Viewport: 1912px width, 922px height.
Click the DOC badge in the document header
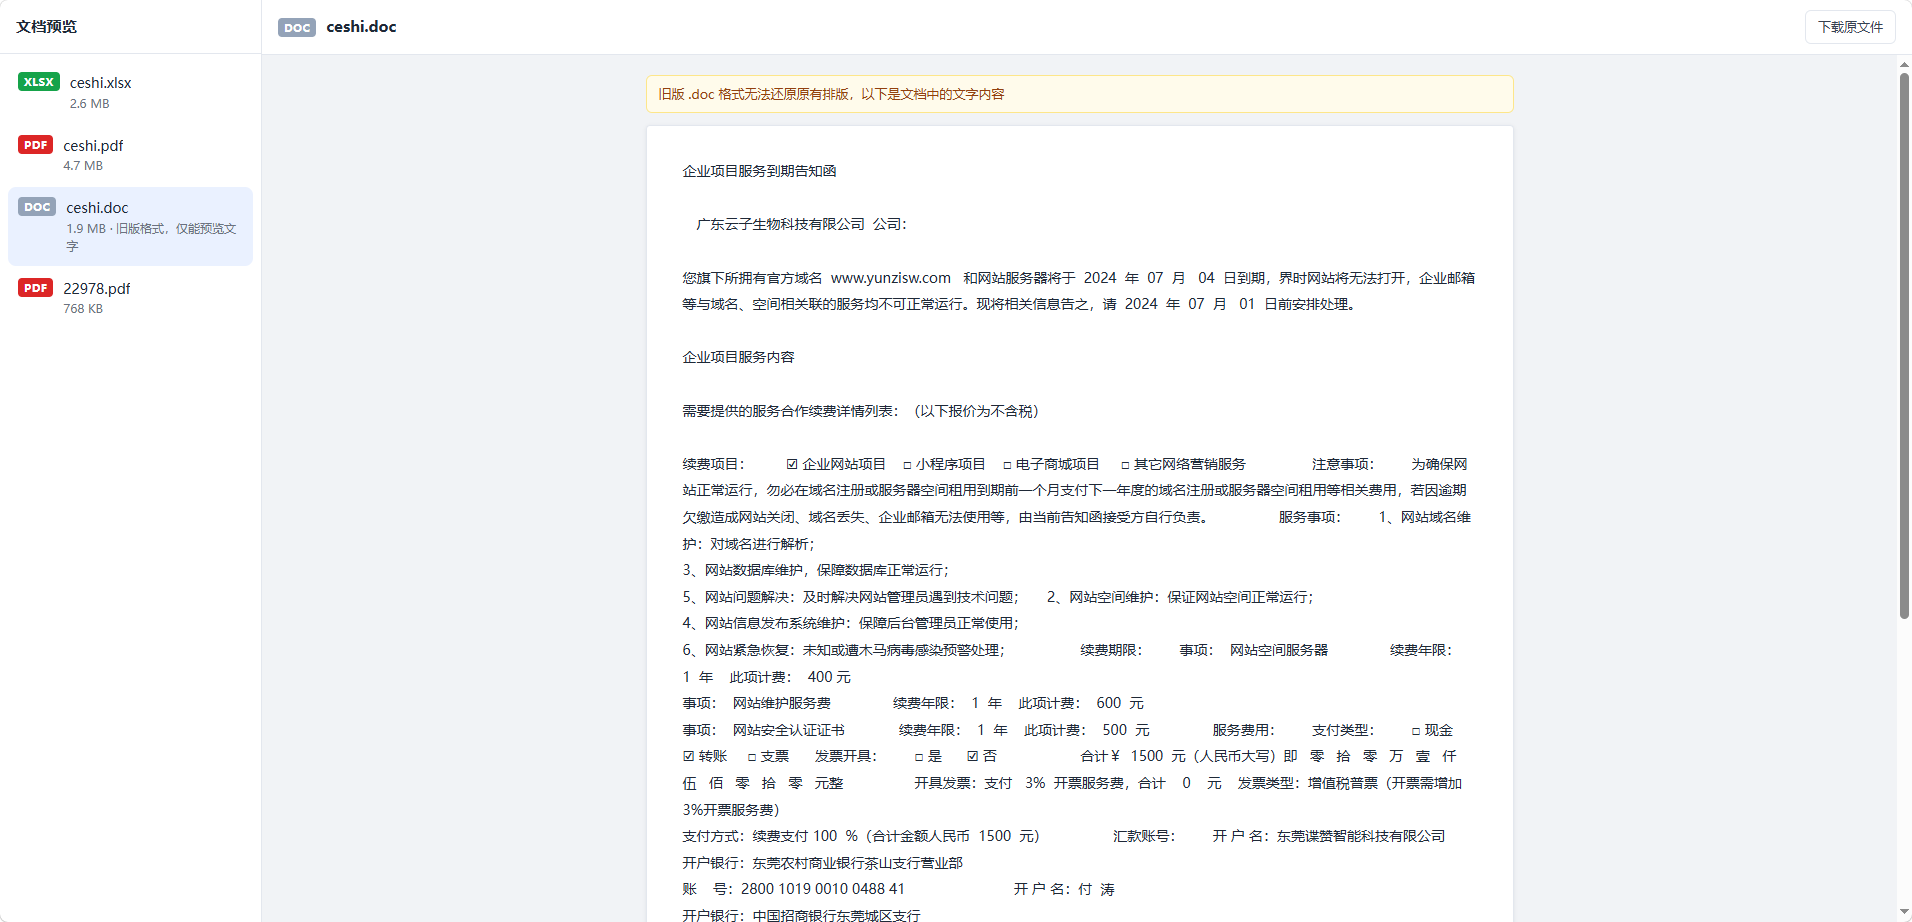[x=297, y=27]
